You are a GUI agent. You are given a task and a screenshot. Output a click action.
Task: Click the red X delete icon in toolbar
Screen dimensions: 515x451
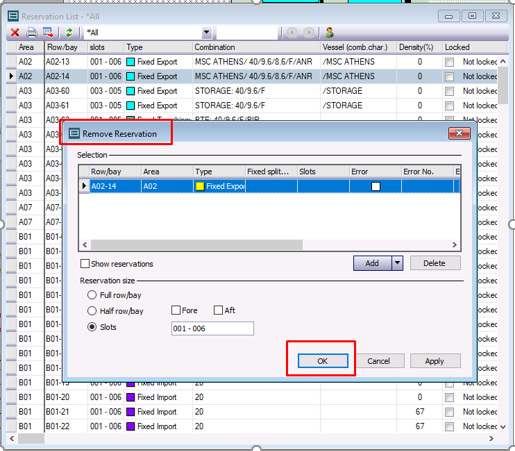click(x=15, y=33)
